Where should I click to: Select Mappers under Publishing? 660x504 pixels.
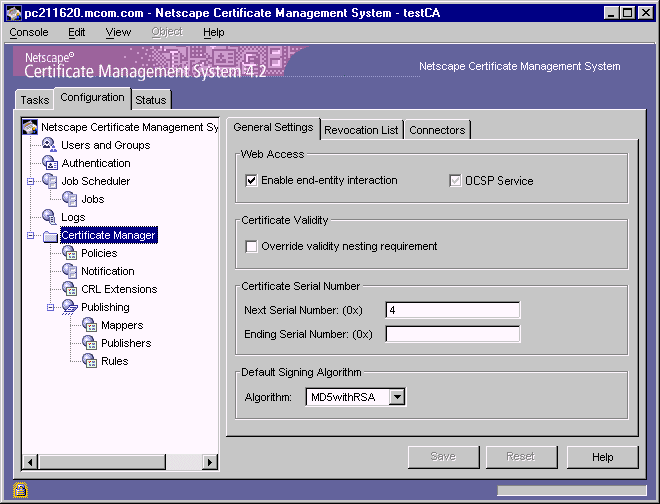122,325
